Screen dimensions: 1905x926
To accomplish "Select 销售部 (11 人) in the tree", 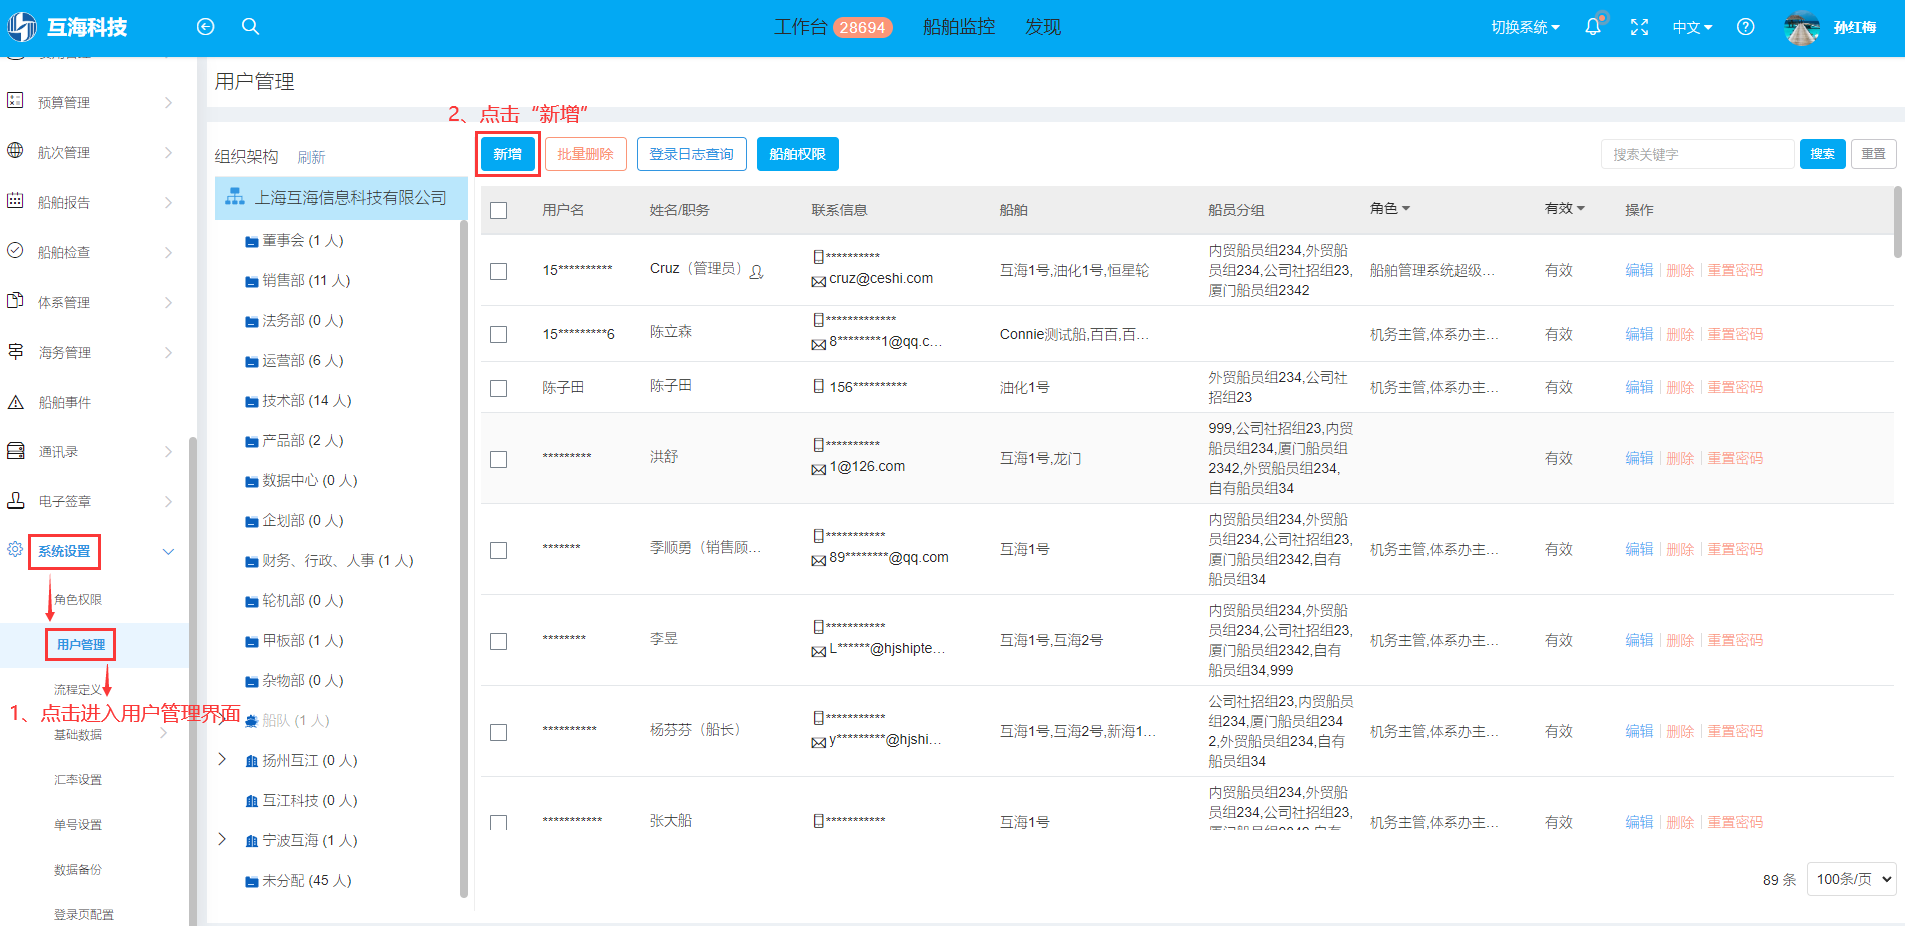I will pyautogui.click(x=306, y=281).
